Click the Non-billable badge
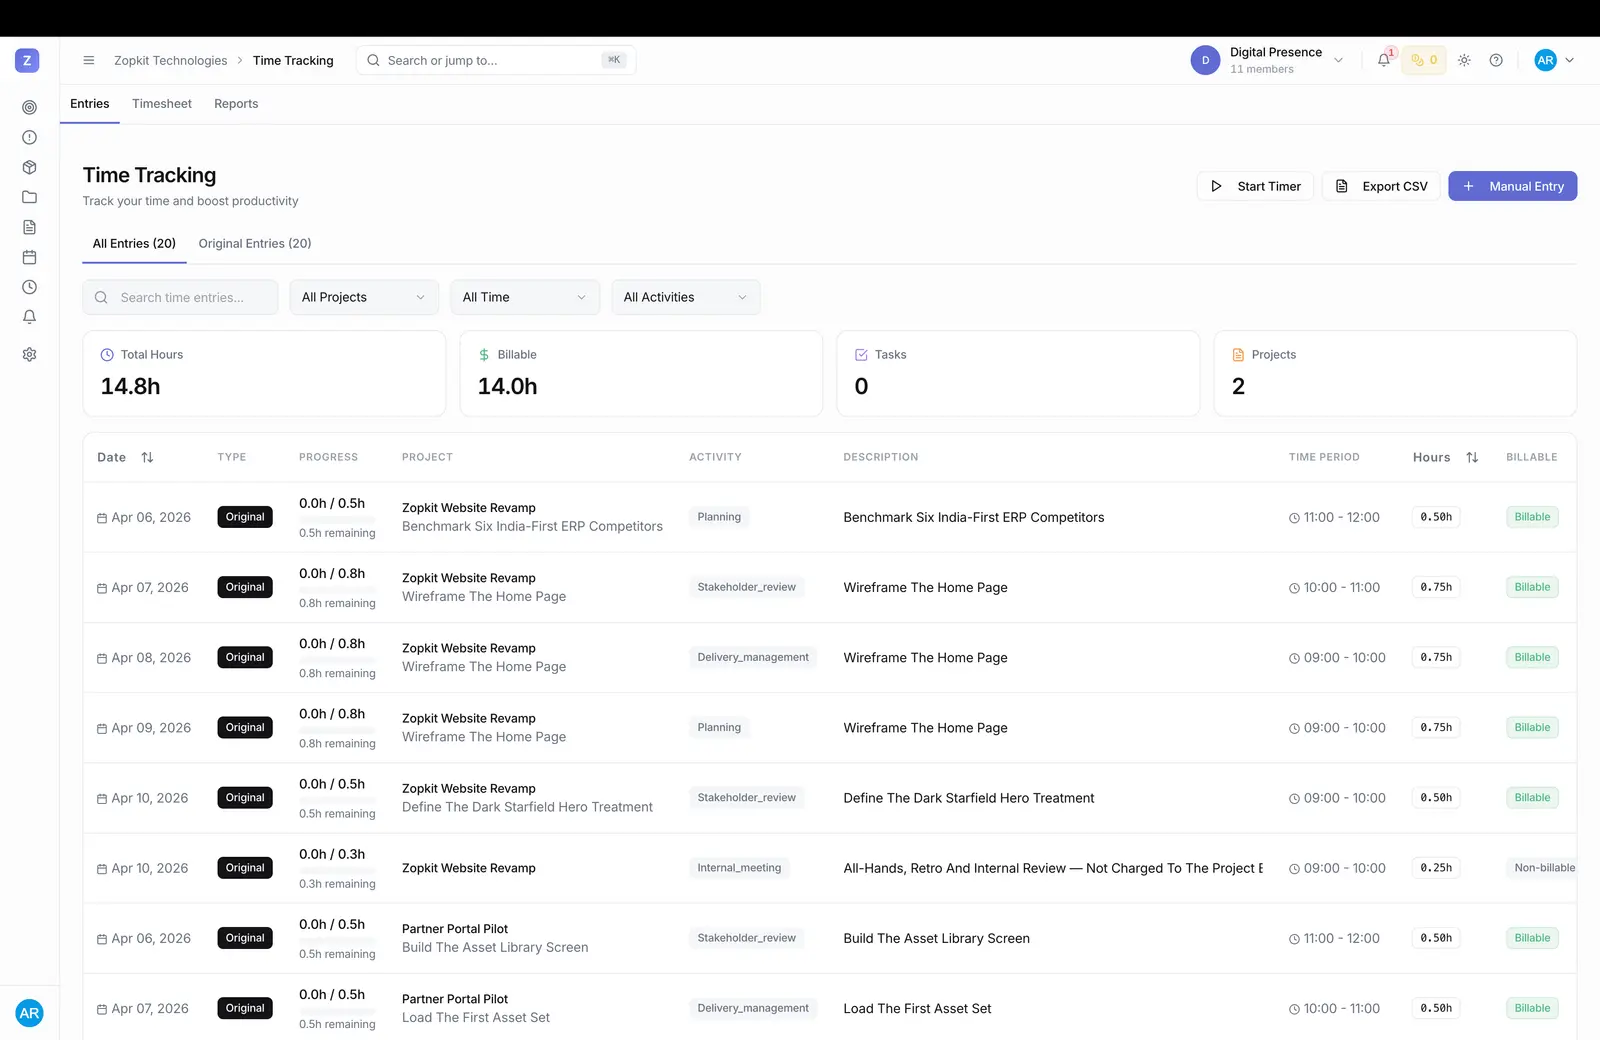This screenshot has width=1600, height=1040. click(x=1543, y=868)
